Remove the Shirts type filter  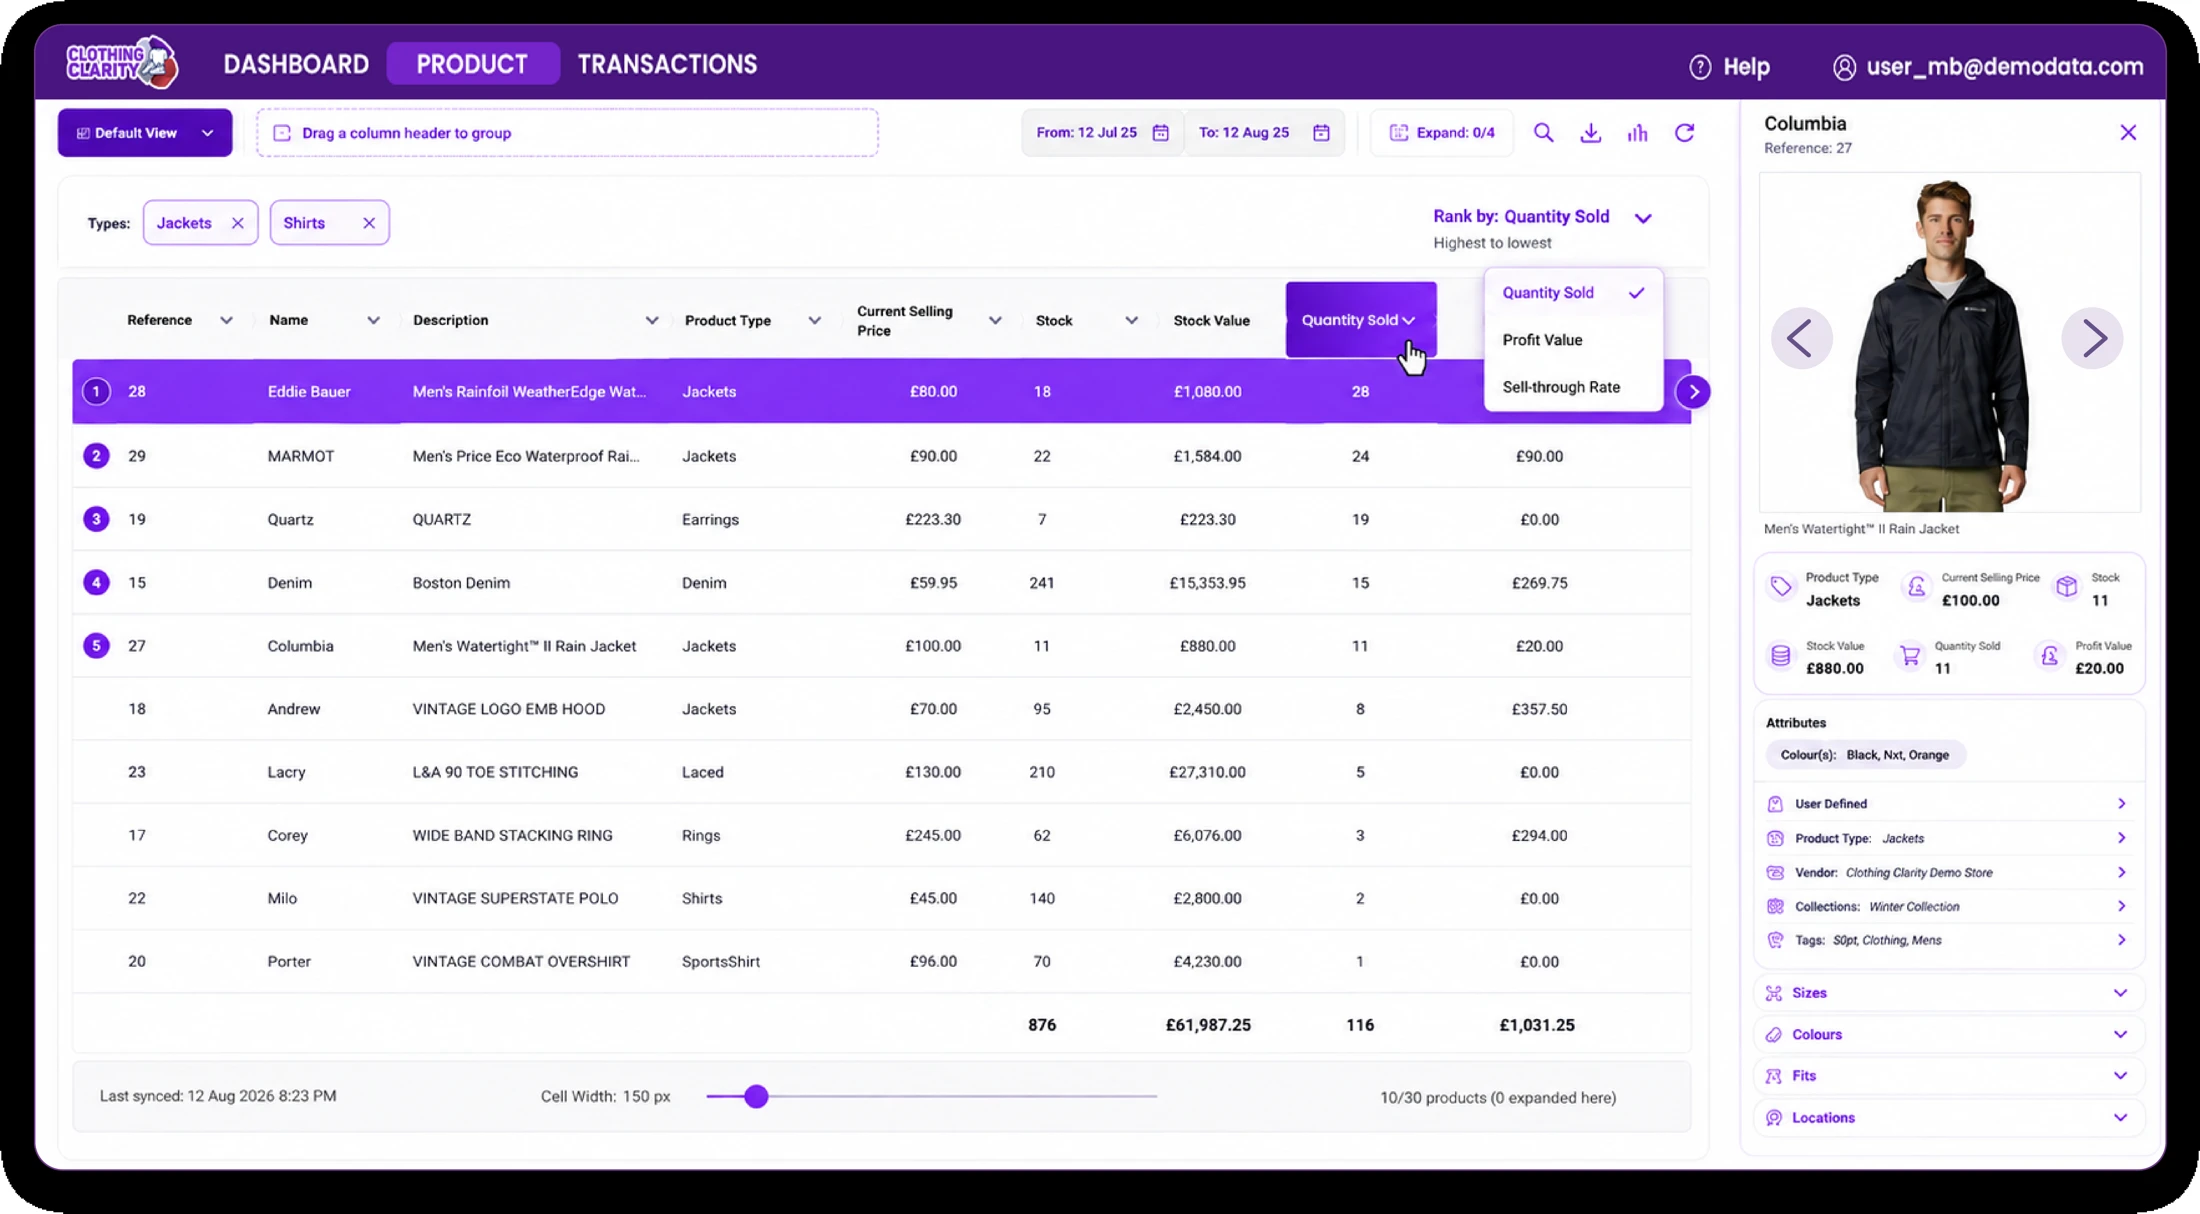pos(369,223)
